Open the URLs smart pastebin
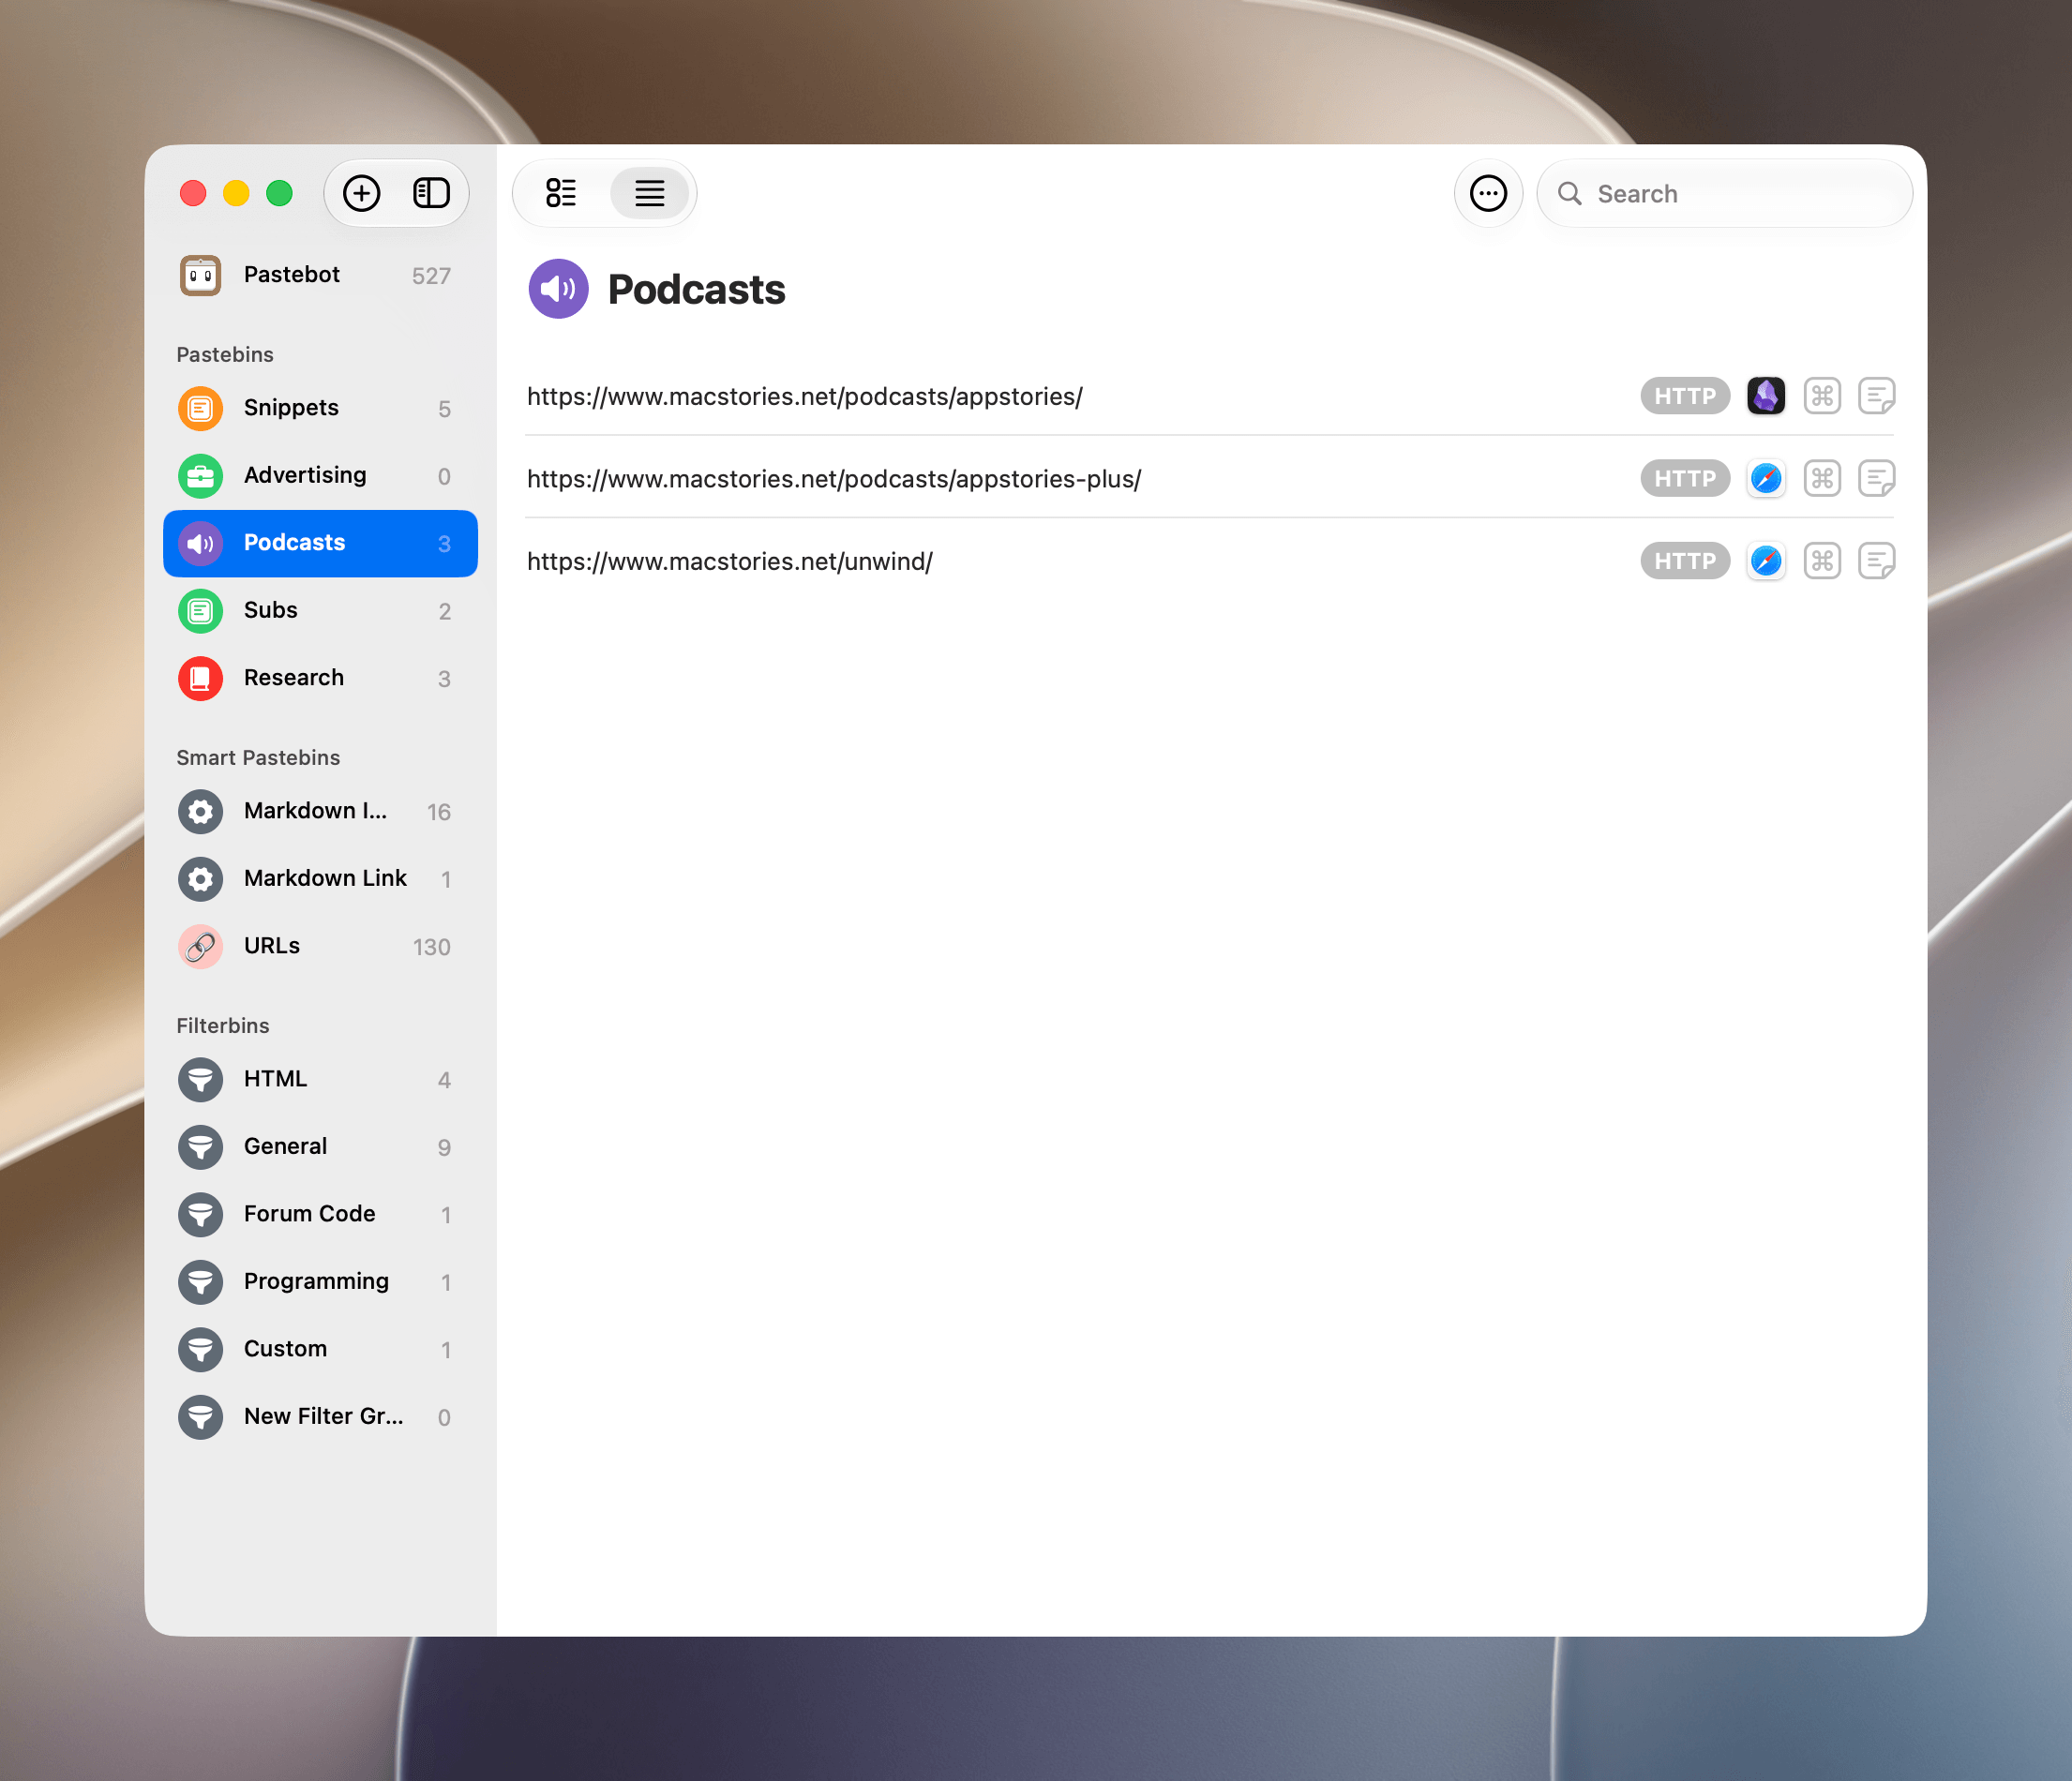Viewport: 2072px width, 1781px height. 320,946
